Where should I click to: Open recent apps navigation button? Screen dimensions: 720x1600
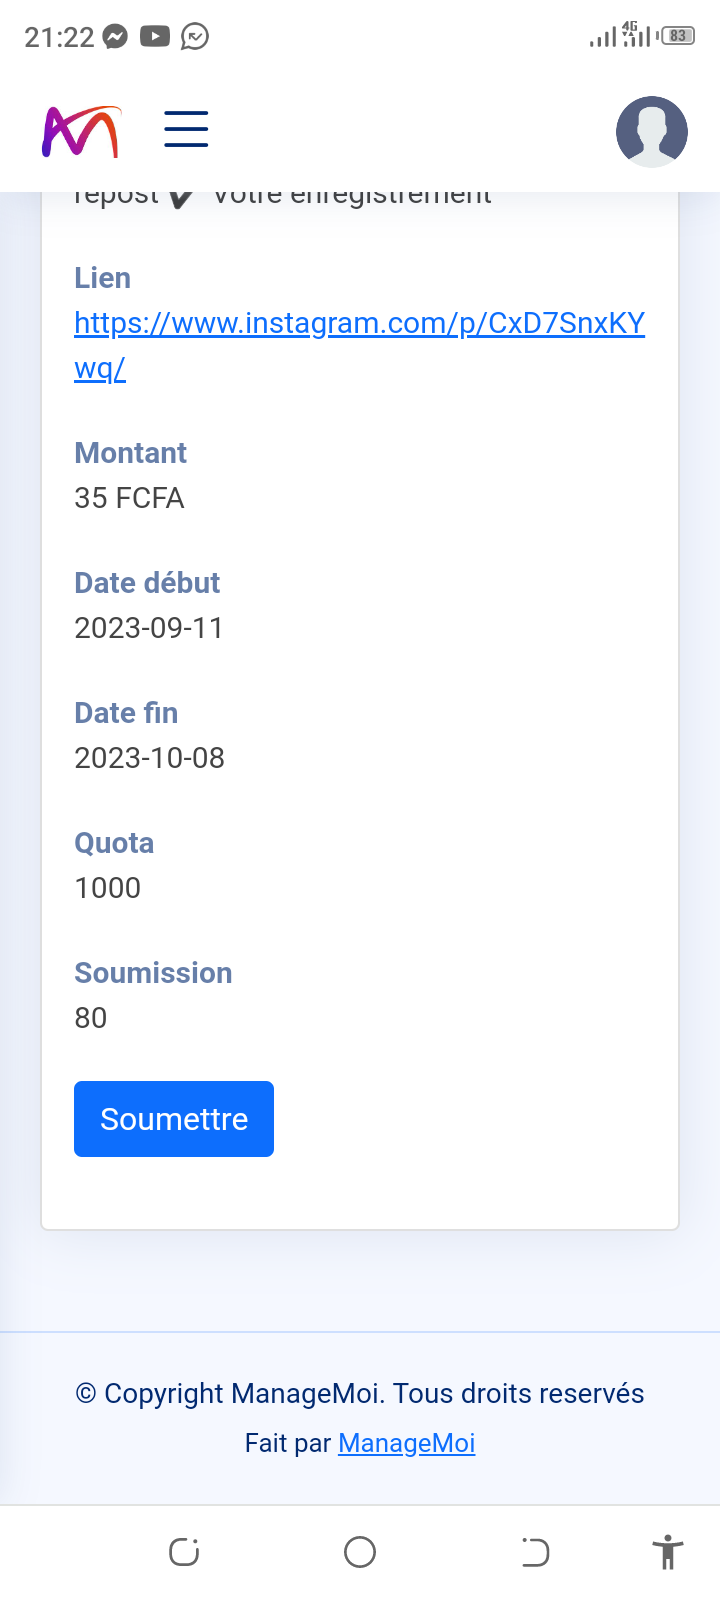point(184,1552)
